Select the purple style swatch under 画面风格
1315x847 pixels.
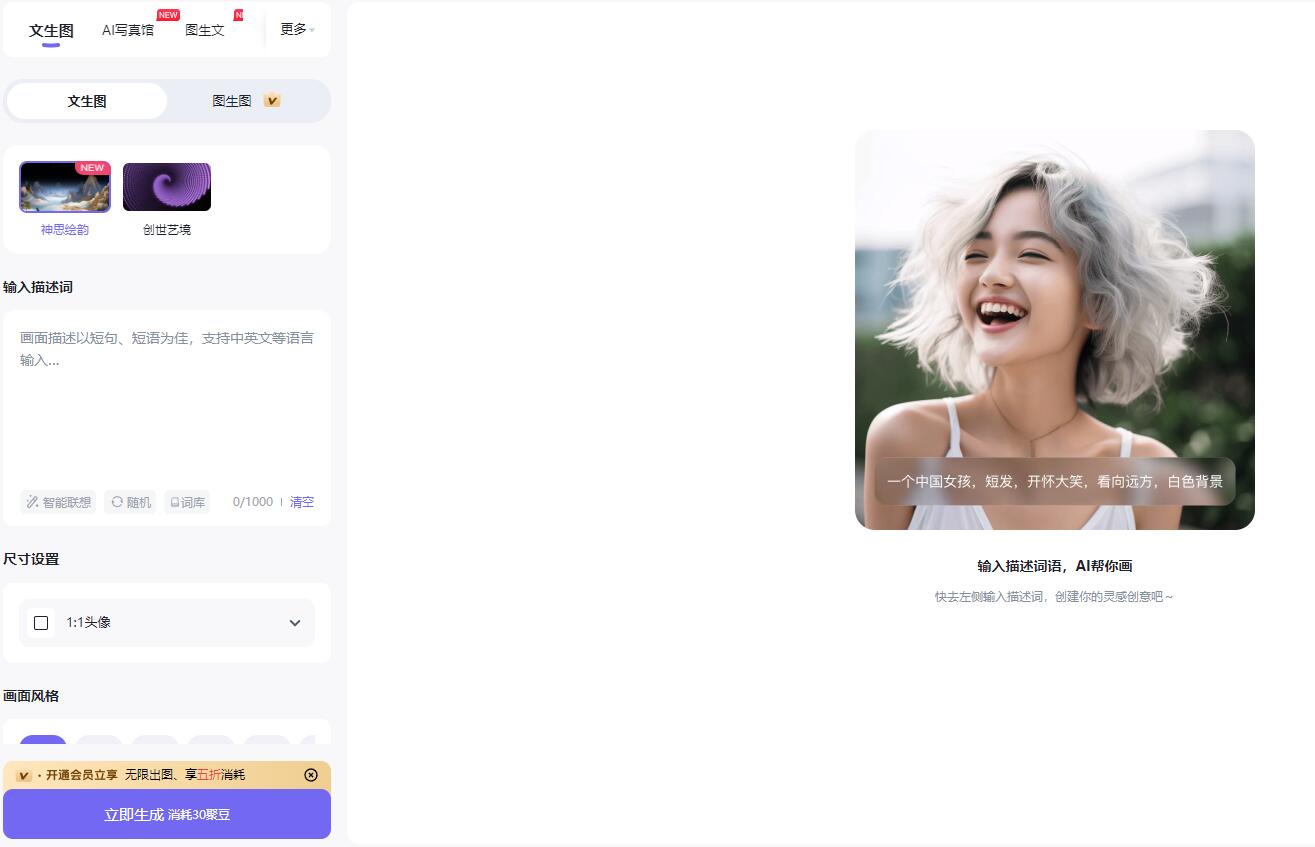(43, 744)
